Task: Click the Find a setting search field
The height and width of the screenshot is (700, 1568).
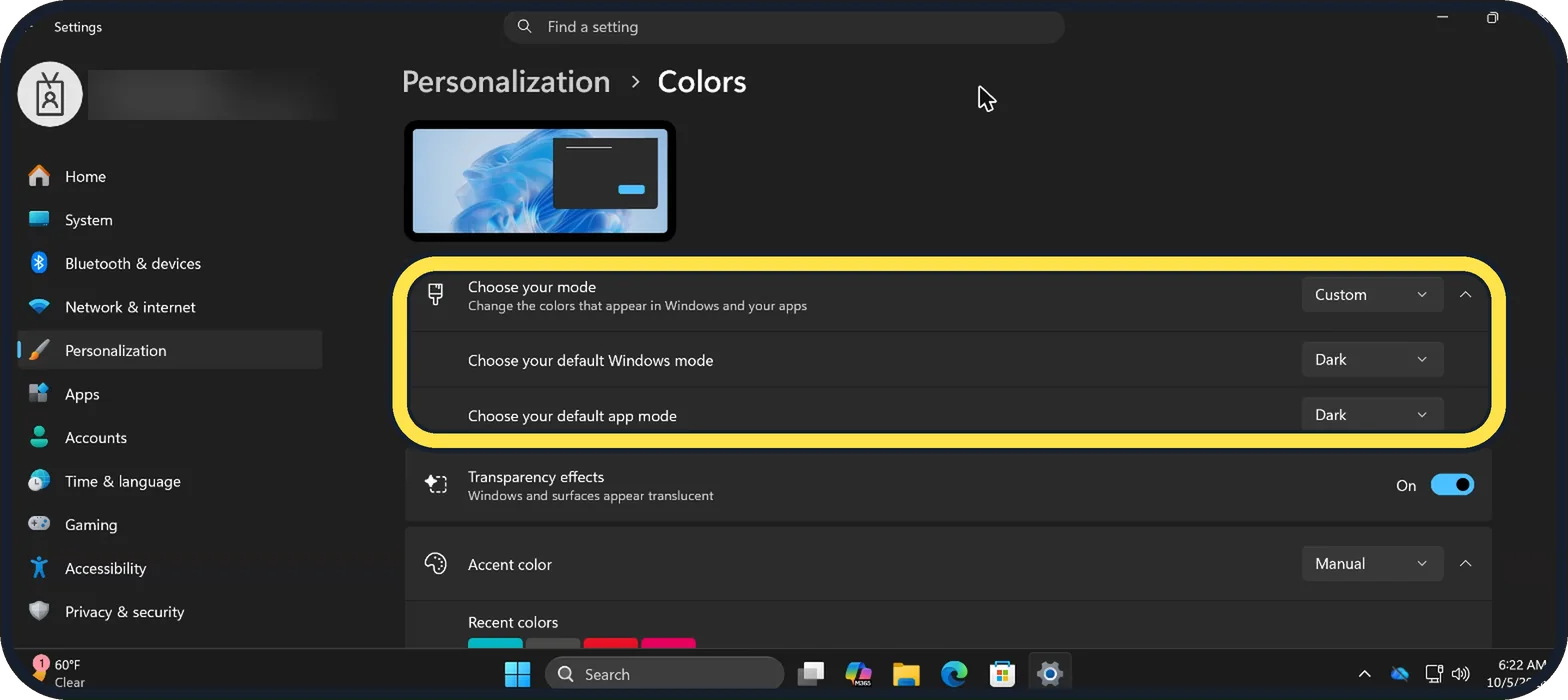Action: 784,27
